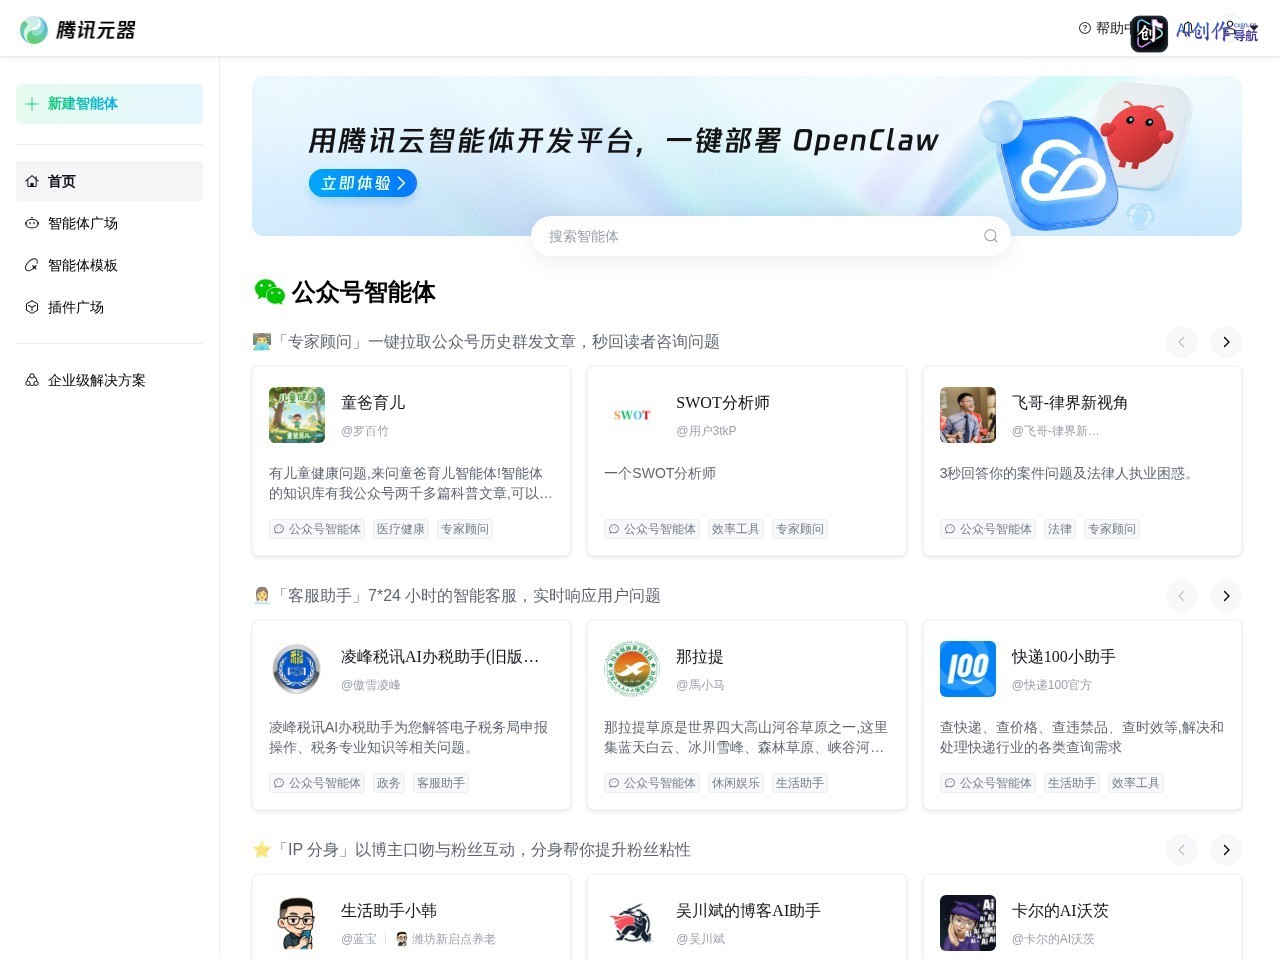Click the 专家顾问 tag on SWOT分析师 card
This screenshot has width=1280, height=960.
point(800,529)
